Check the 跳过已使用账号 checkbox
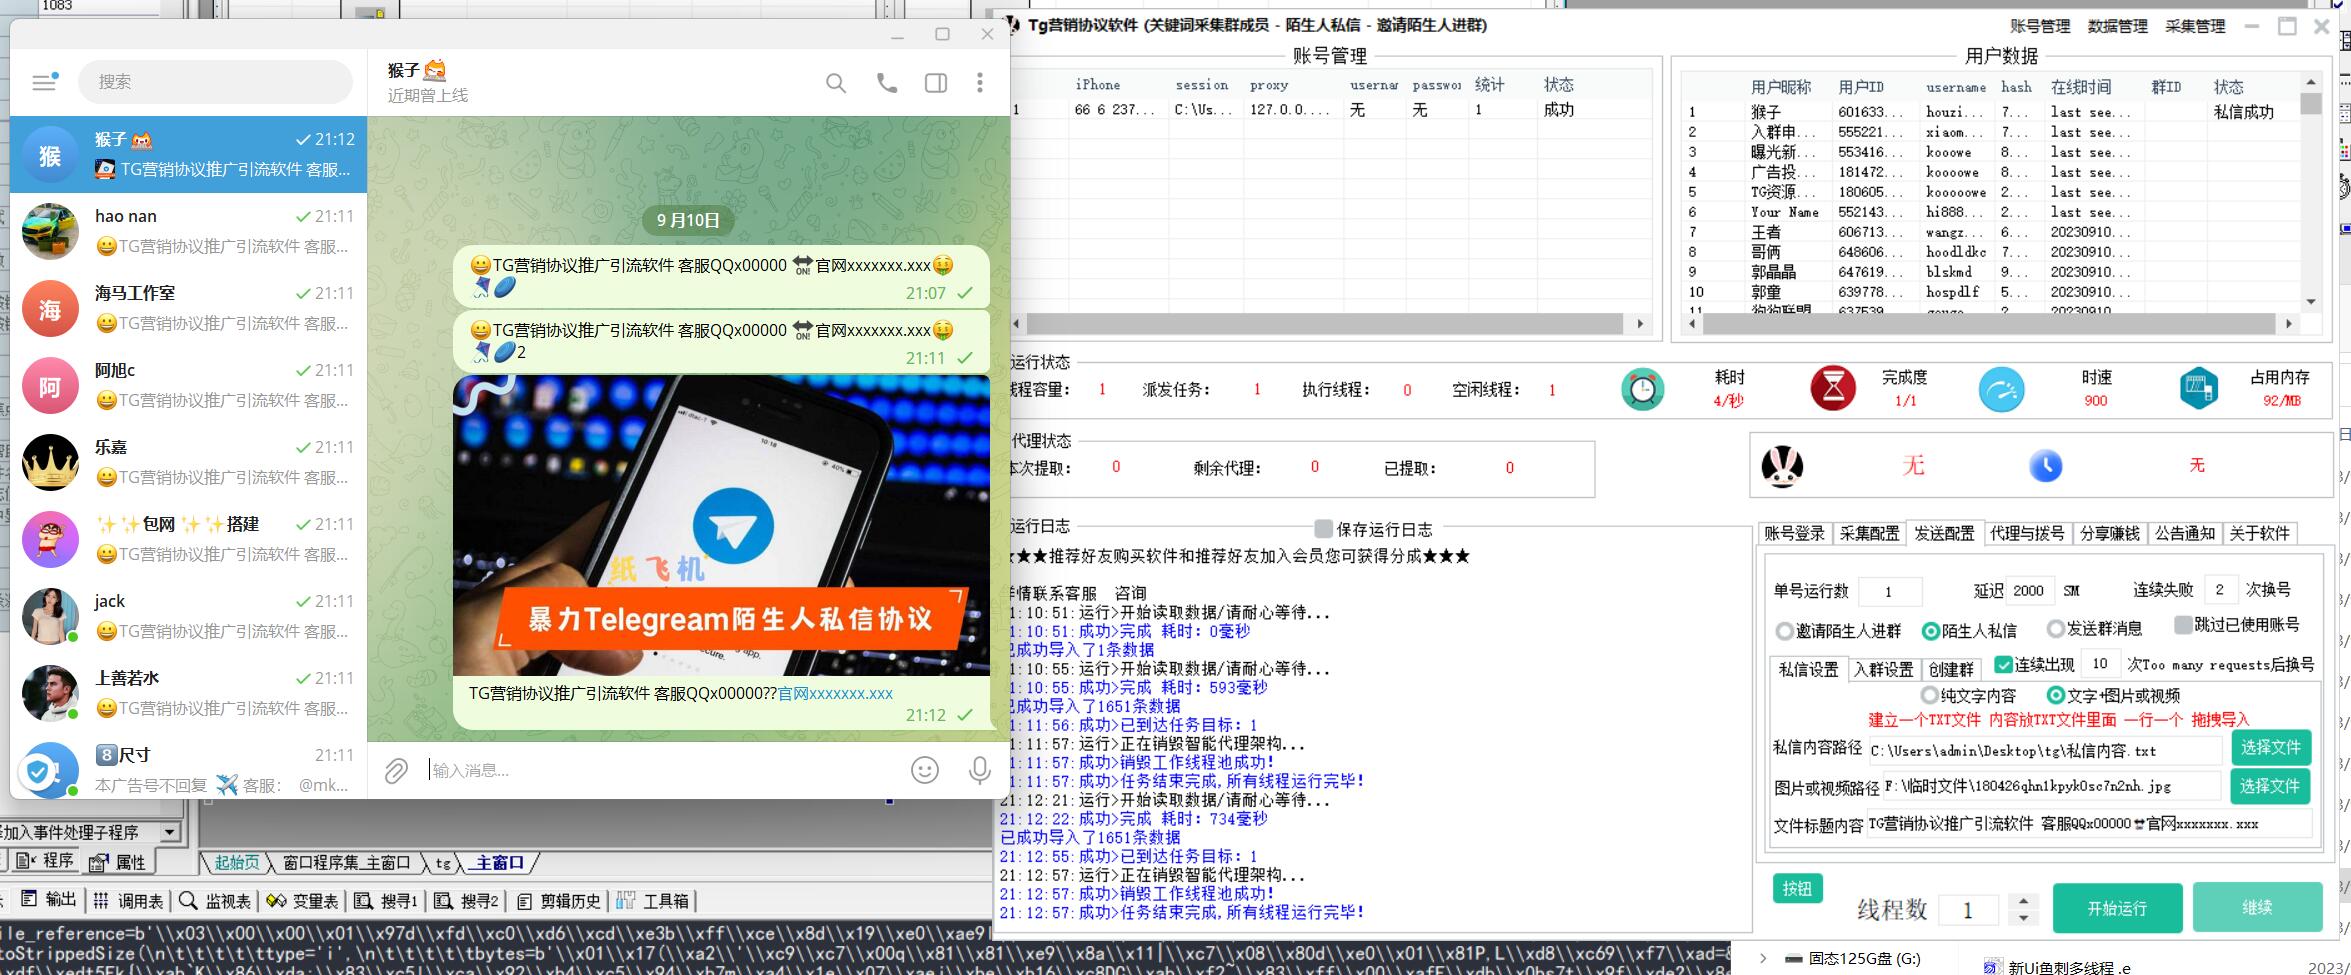The image size is (2351, 975). click(x=2183, y=625)
